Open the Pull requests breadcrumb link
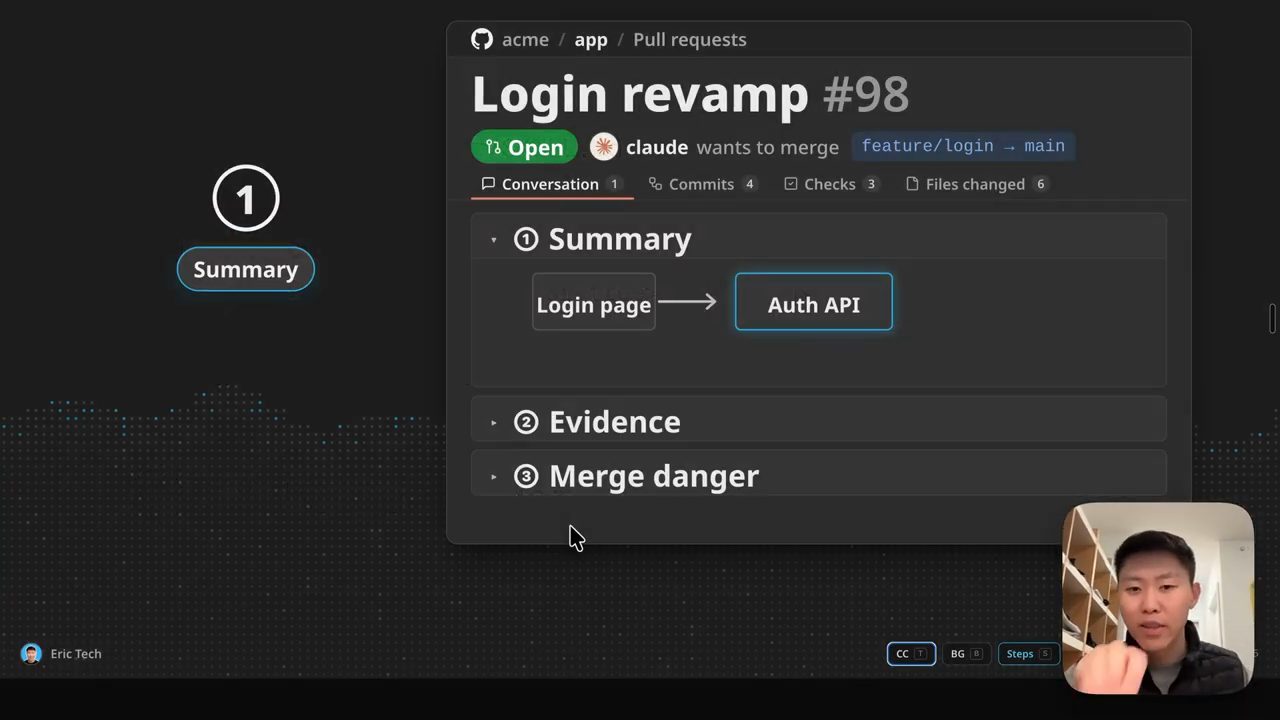Screen dimensions: 1280x720 [x=690, y=39]
